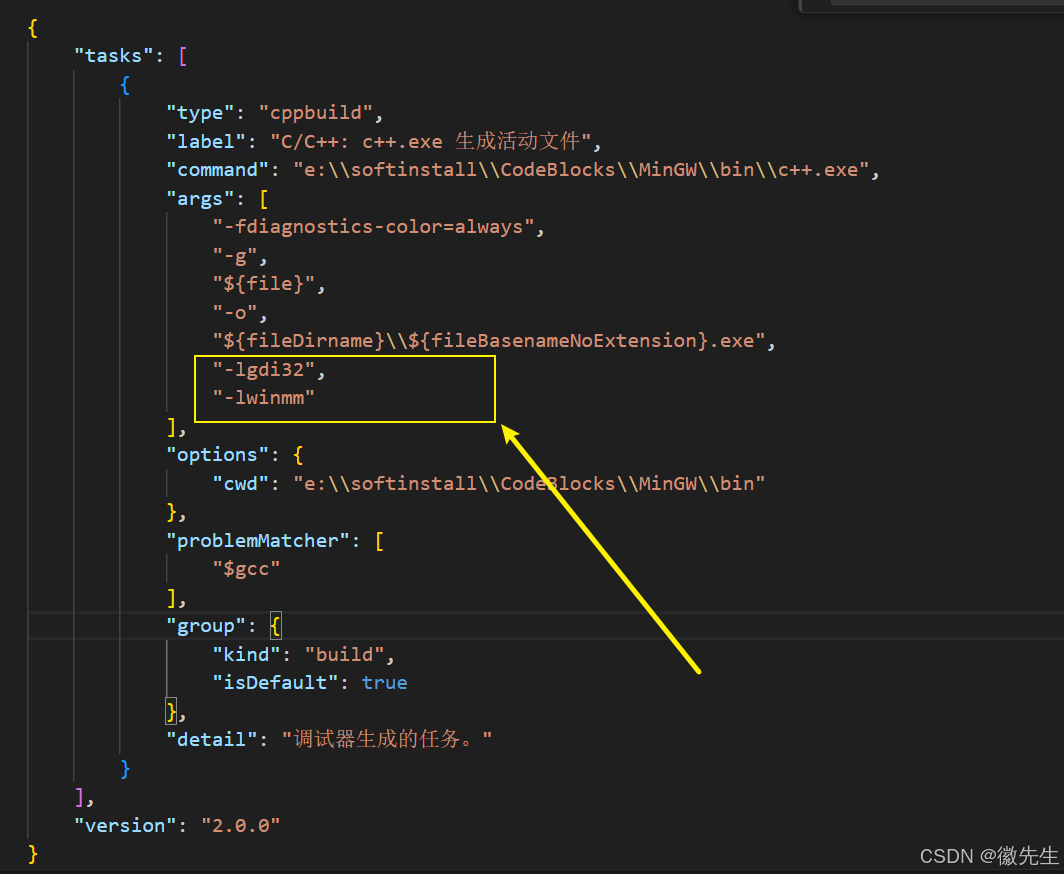
Task: Click the "-g" argument
Action: [235, 256]
